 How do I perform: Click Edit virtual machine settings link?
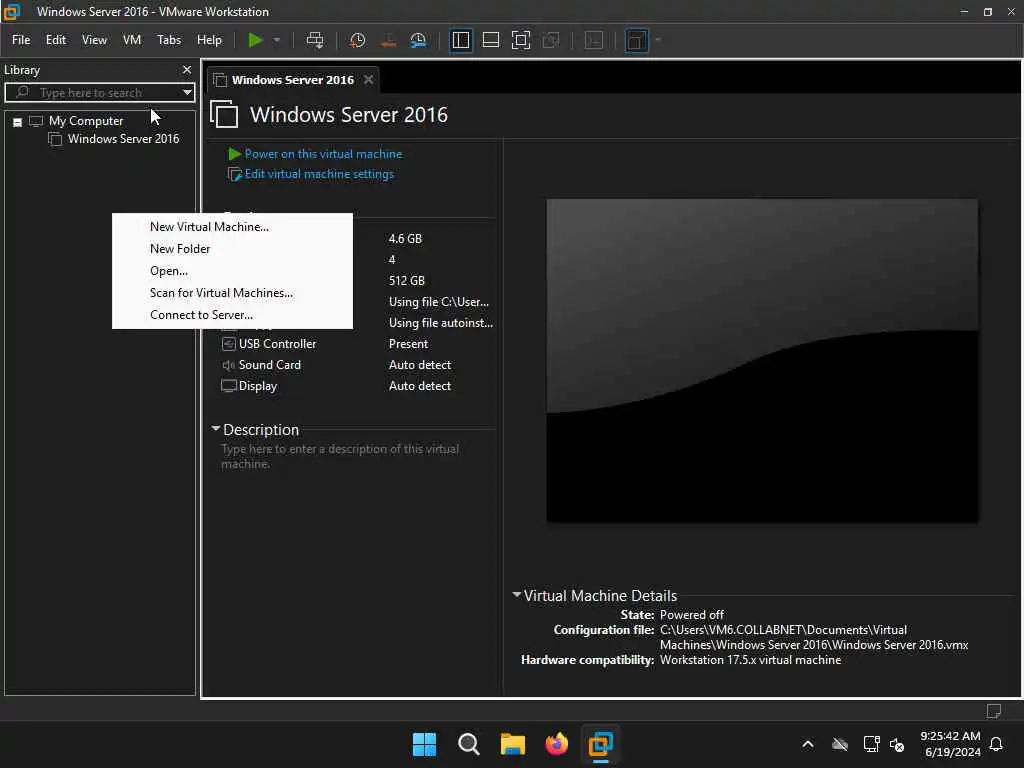(319, 174)
